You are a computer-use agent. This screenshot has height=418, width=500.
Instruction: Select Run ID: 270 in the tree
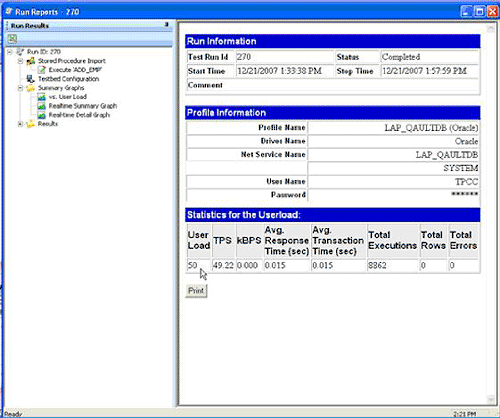[x=44, y=52]
